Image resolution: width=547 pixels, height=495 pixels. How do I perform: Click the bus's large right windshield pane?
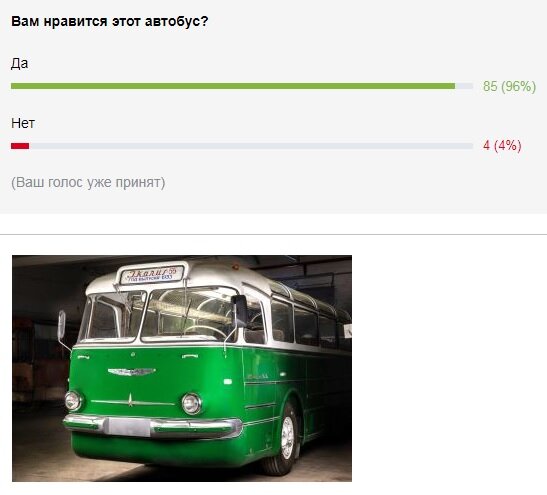pos(189,315)
